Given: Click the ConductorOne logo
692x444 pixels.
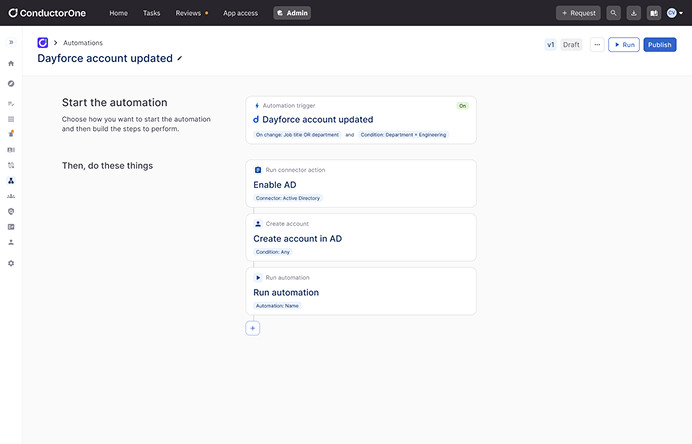Looking at the screenshot, I should (47, 13).
